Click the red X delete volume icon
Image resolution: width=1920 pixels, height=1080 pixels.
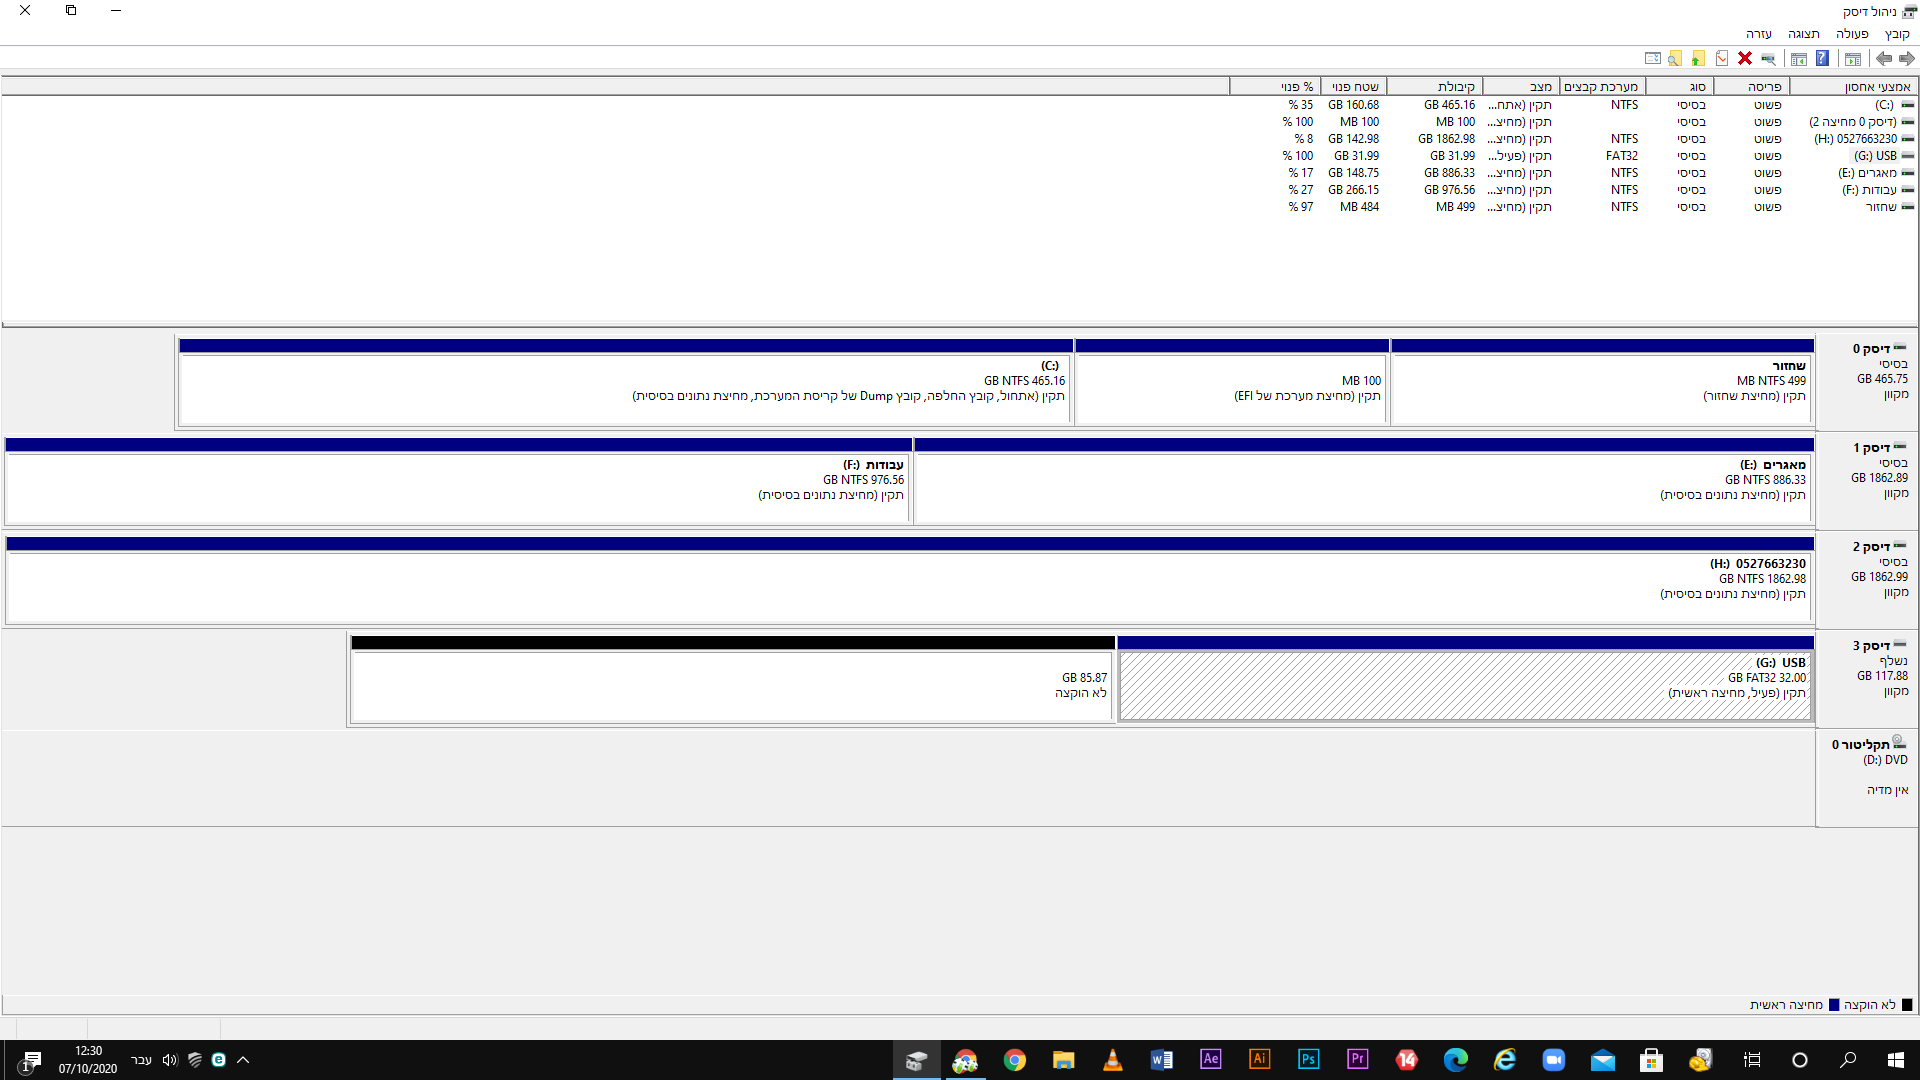coord(1745,58)
